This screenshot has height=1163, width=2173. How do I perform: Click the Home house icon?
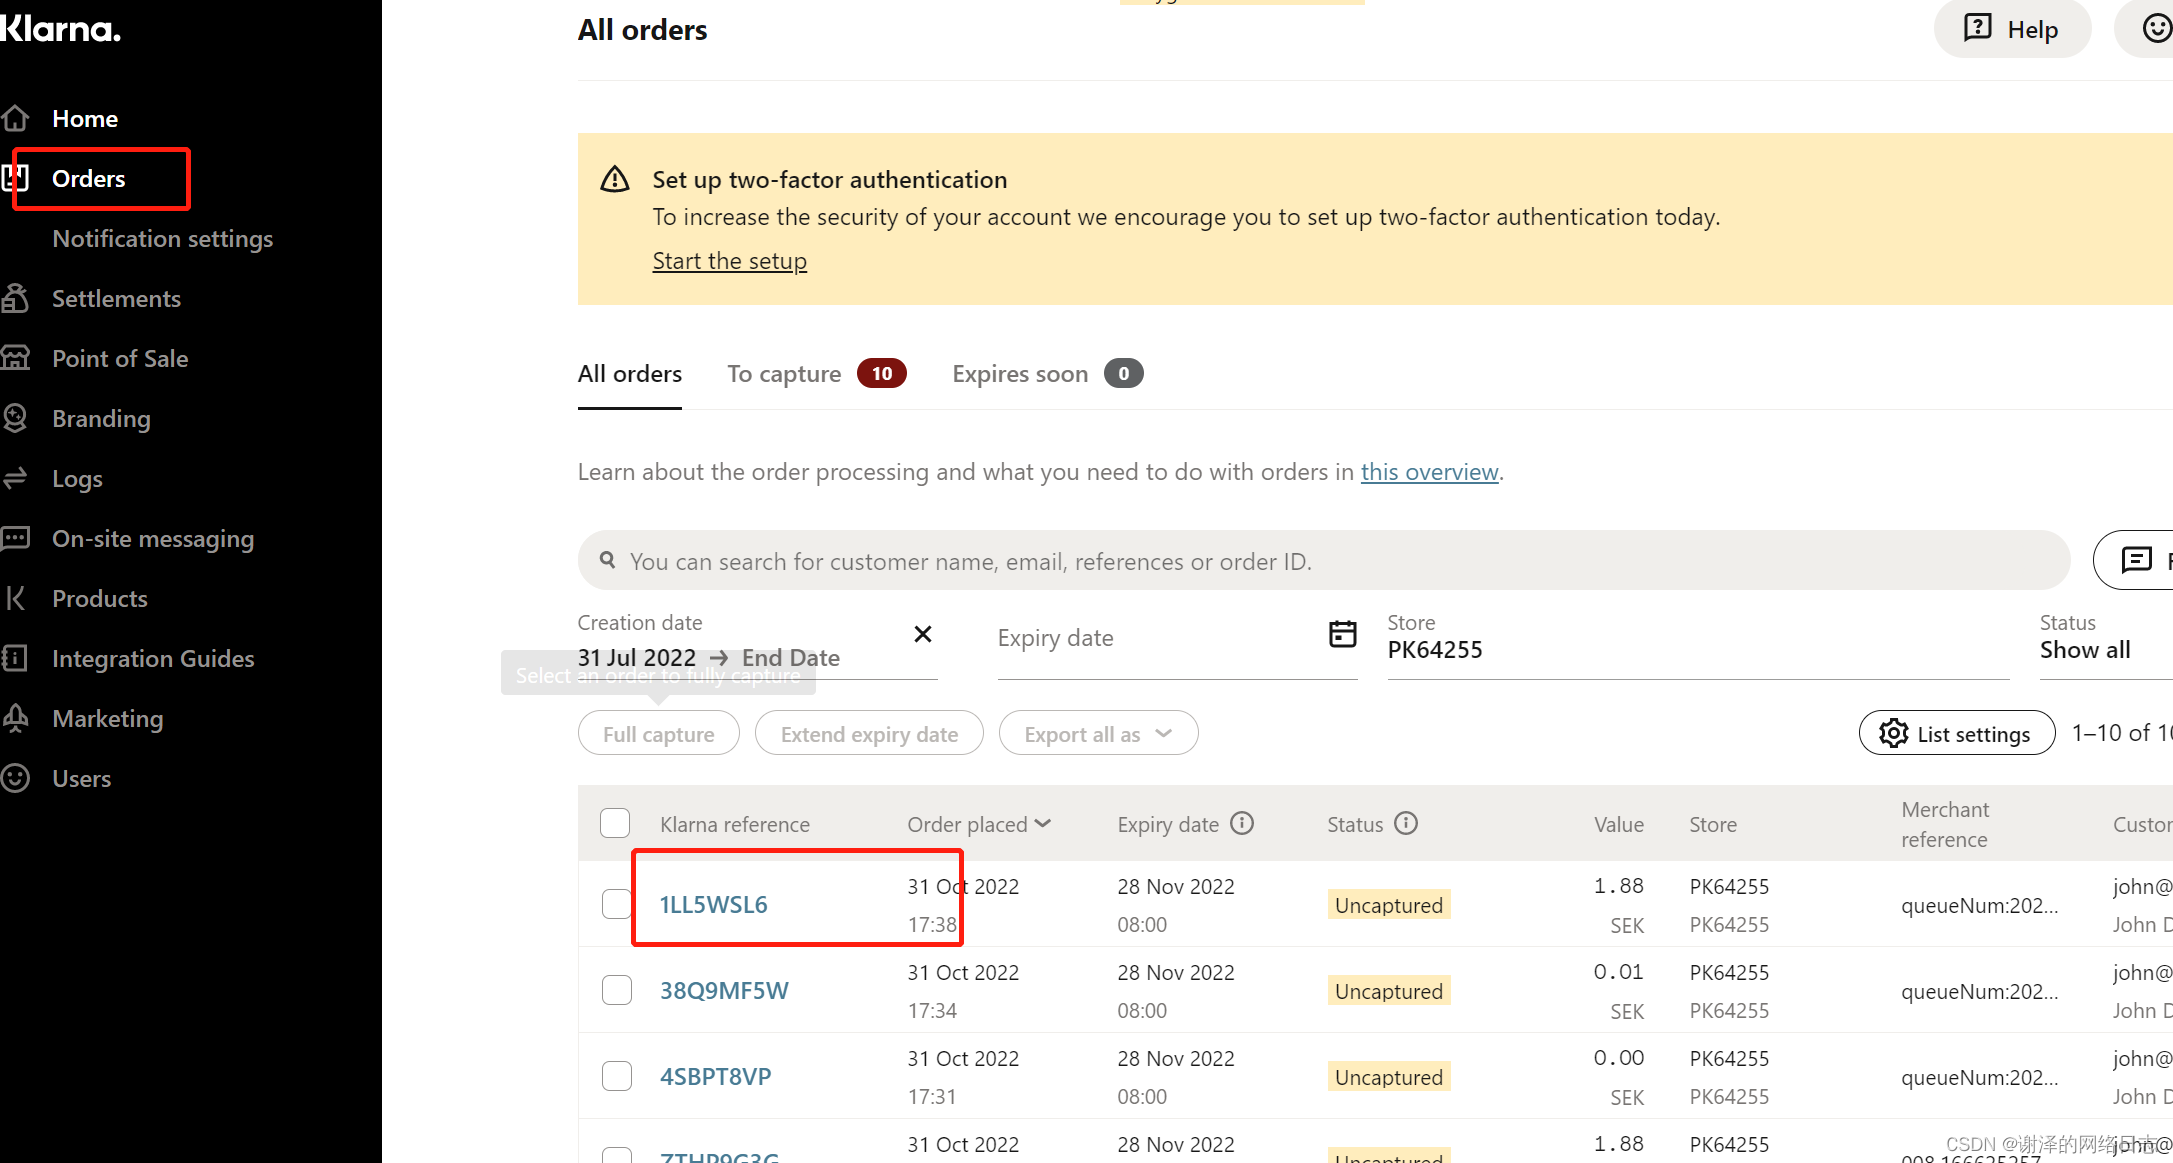click(15, 118)
